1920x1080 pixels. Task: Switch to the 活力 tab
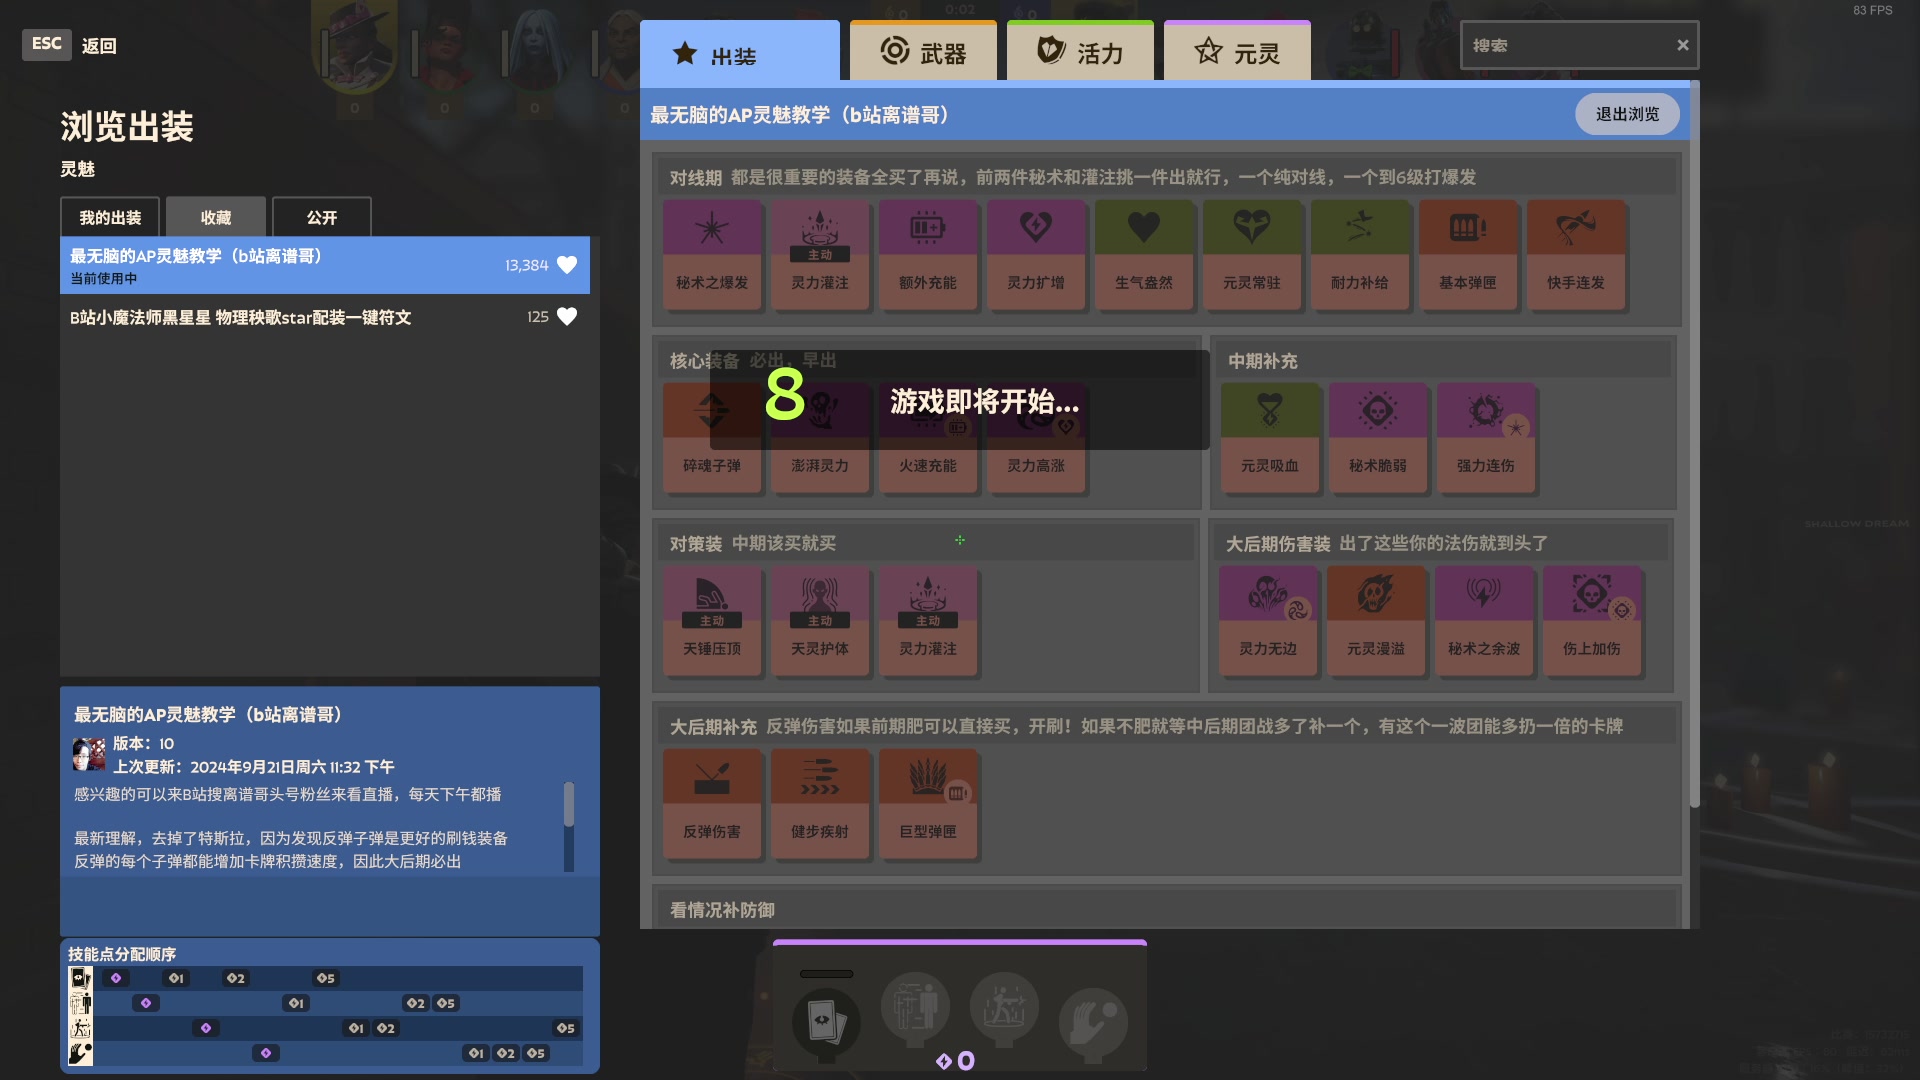[x=1080, y=52]
